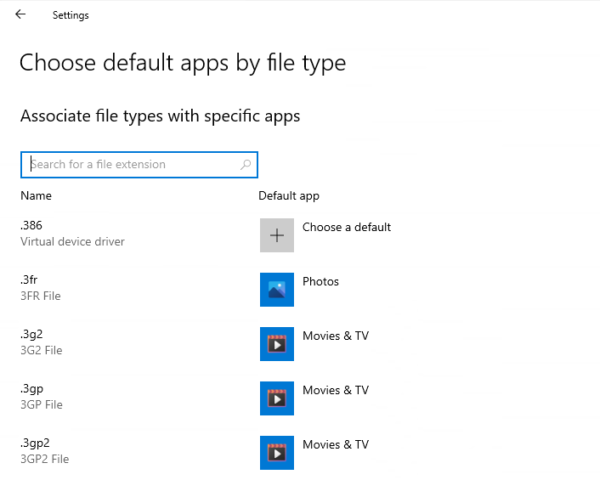Click the back arrow in Settings

click(21, 15)
